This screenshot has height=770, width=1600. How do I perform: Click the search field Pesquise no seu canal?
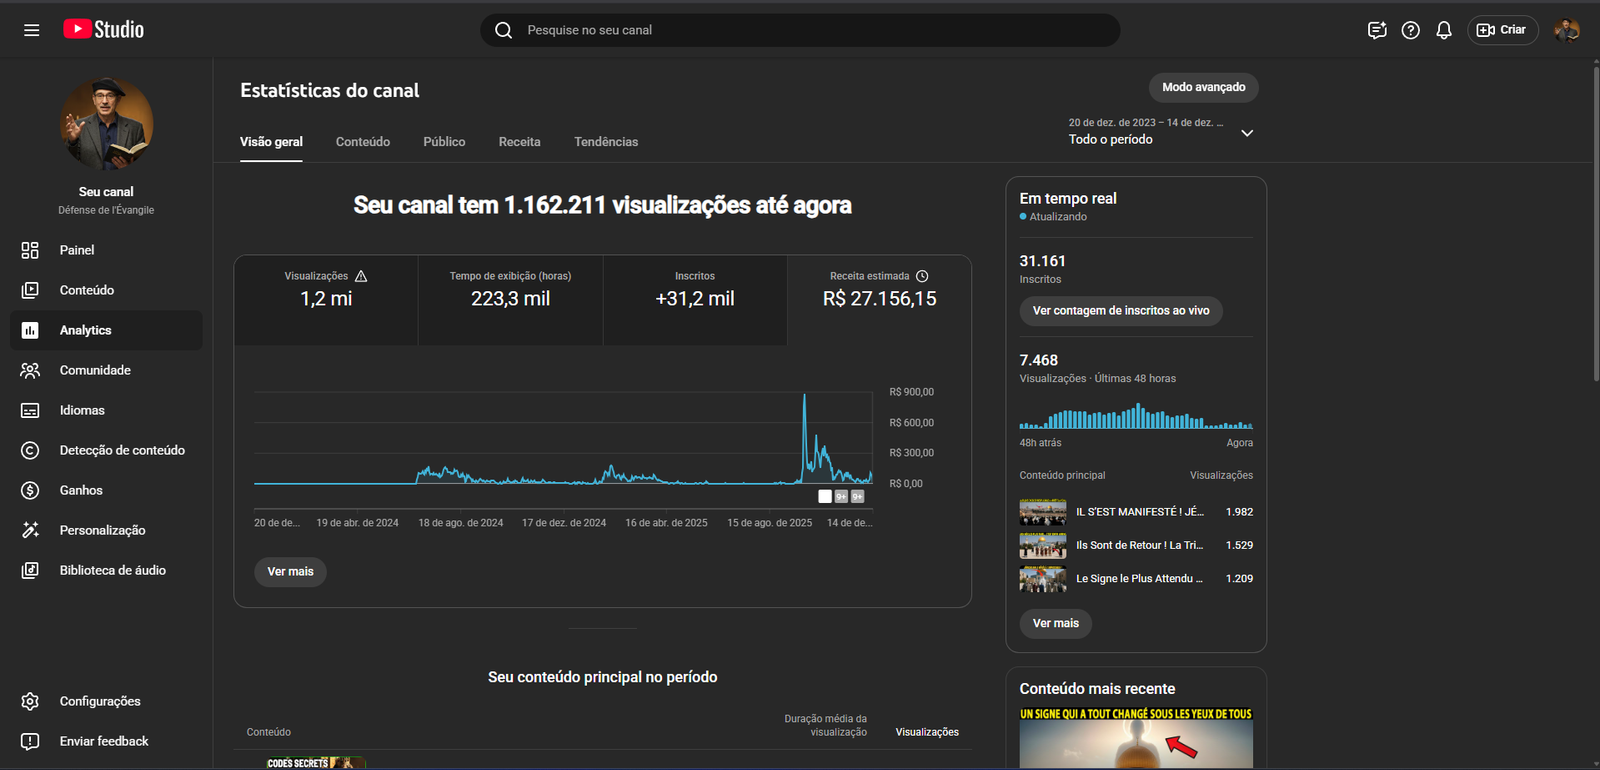coord(800,30)
